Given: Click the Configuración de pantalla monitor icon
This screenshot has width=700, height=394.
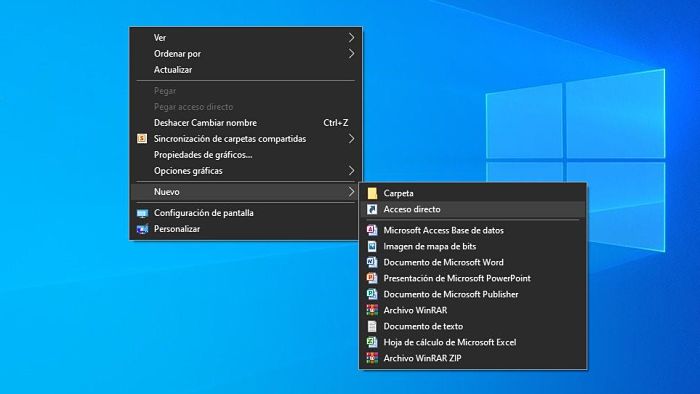Looking at the screenshot, I should pyautogui.click(x=142, y=213).
